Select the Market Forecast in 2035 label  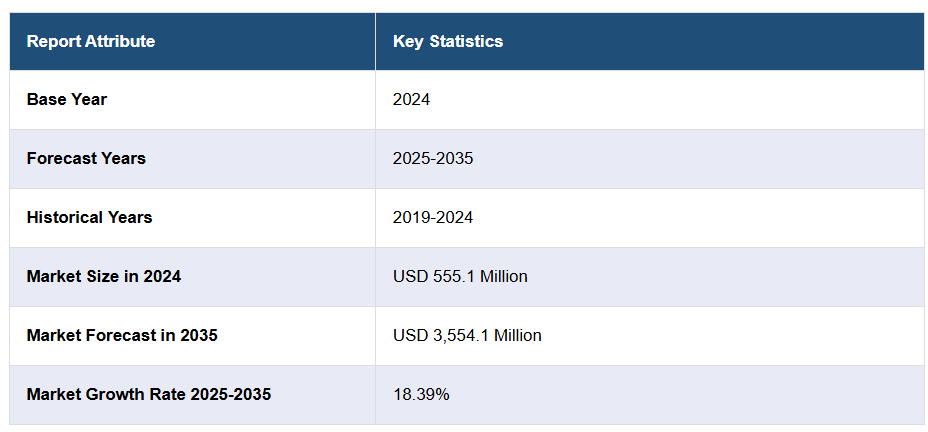[122, 335]
